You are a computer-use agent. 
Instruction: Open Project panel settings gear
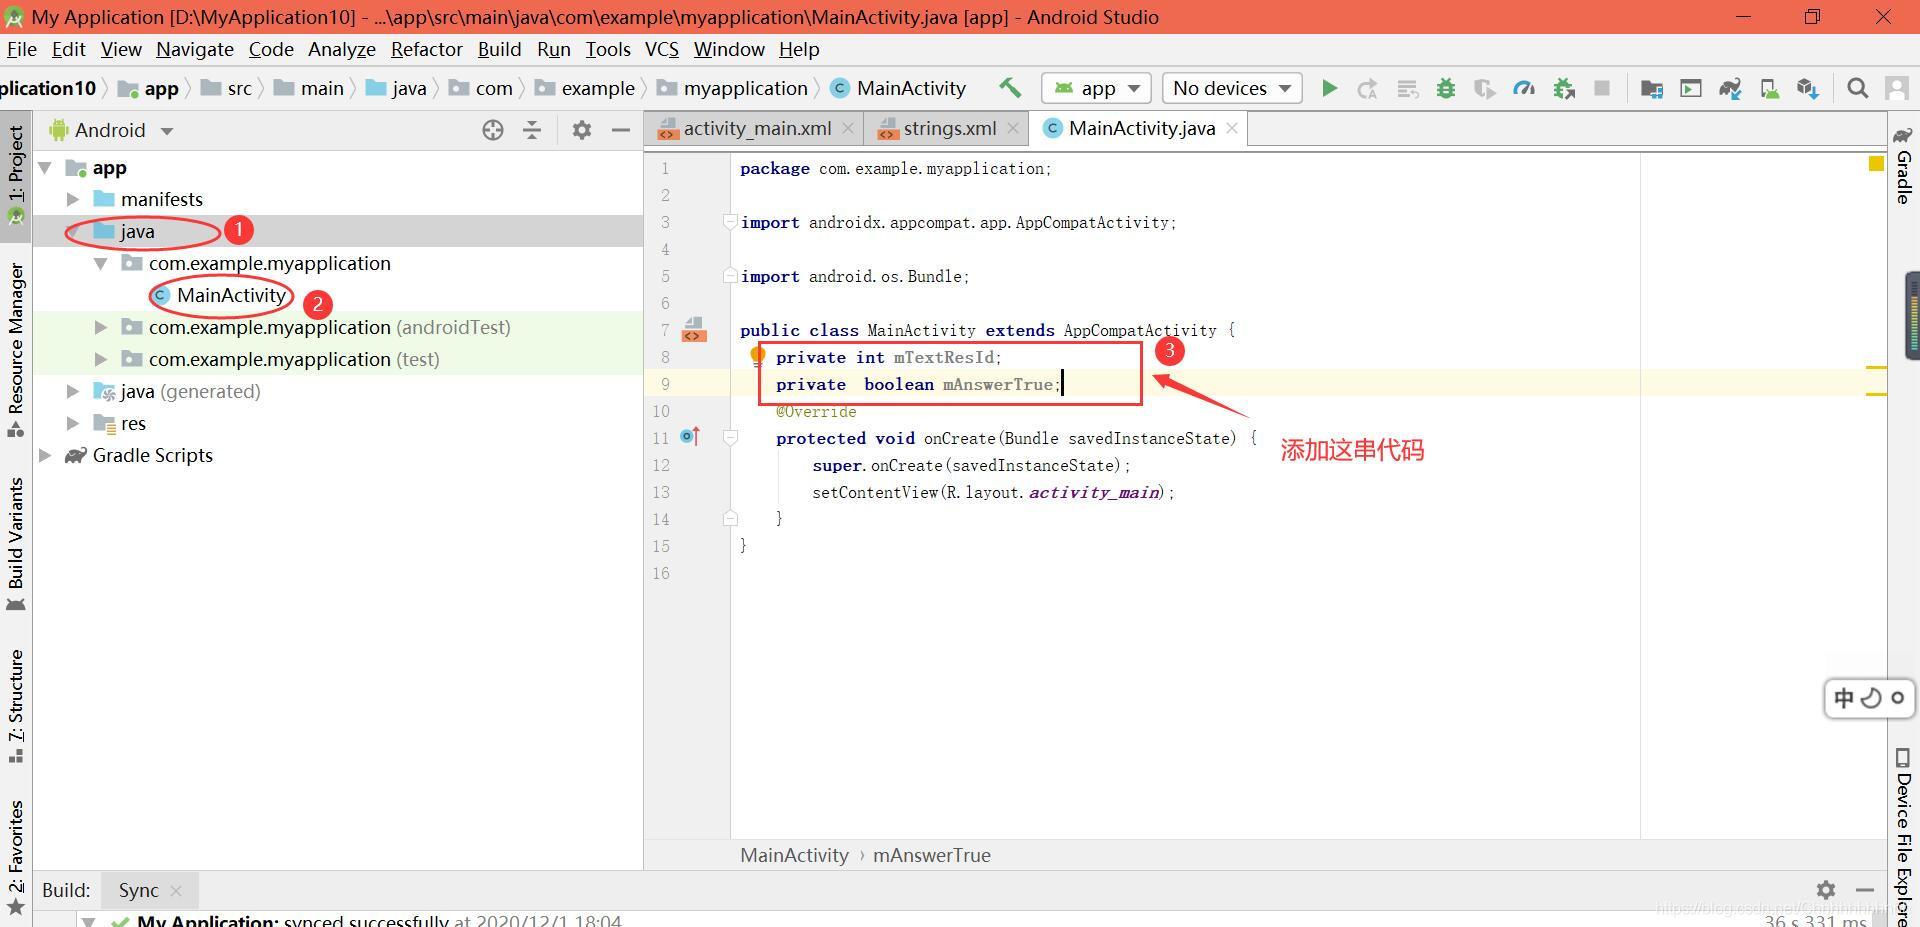(582, 130)
